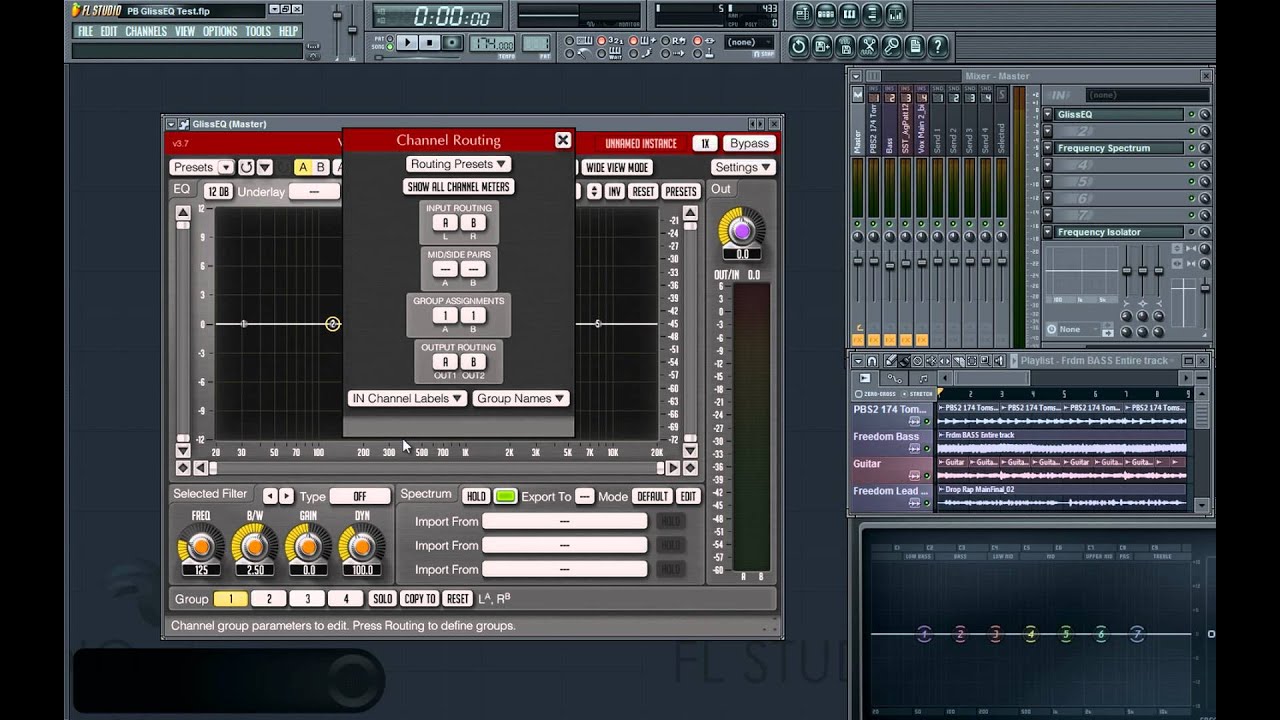Viewport: 1280px width, 720px height.
Task: Select the A state button in GlissEQ
Action: pos(303,167)
